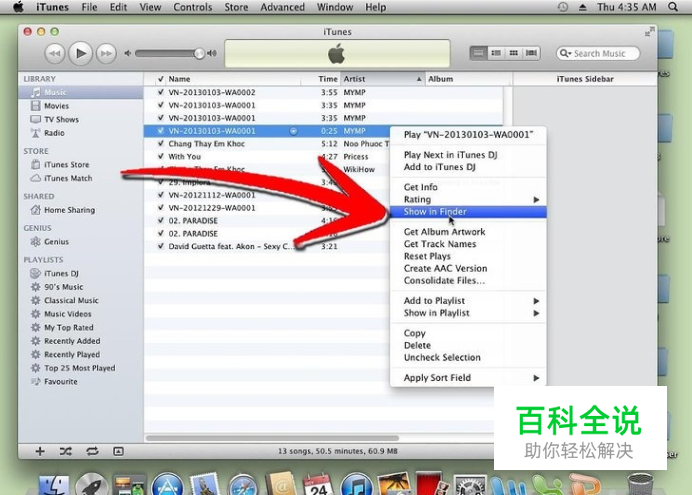Image resolution: width=692 pixels, height=495 pixels.
Task: Toggle the artwork viewer button
Action: coord(118,451)
